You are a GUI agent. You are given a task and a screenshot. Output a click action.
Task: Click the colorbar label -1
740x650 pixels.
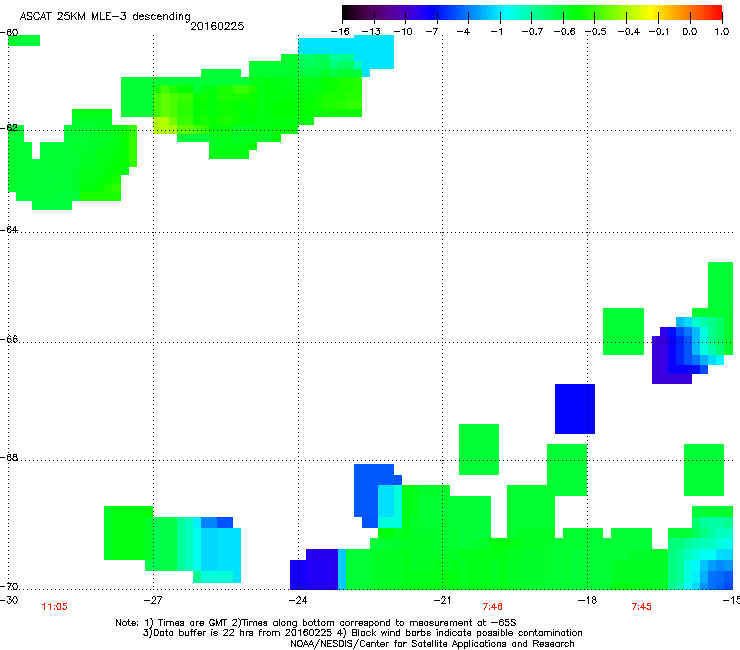(x=496, y=32)
